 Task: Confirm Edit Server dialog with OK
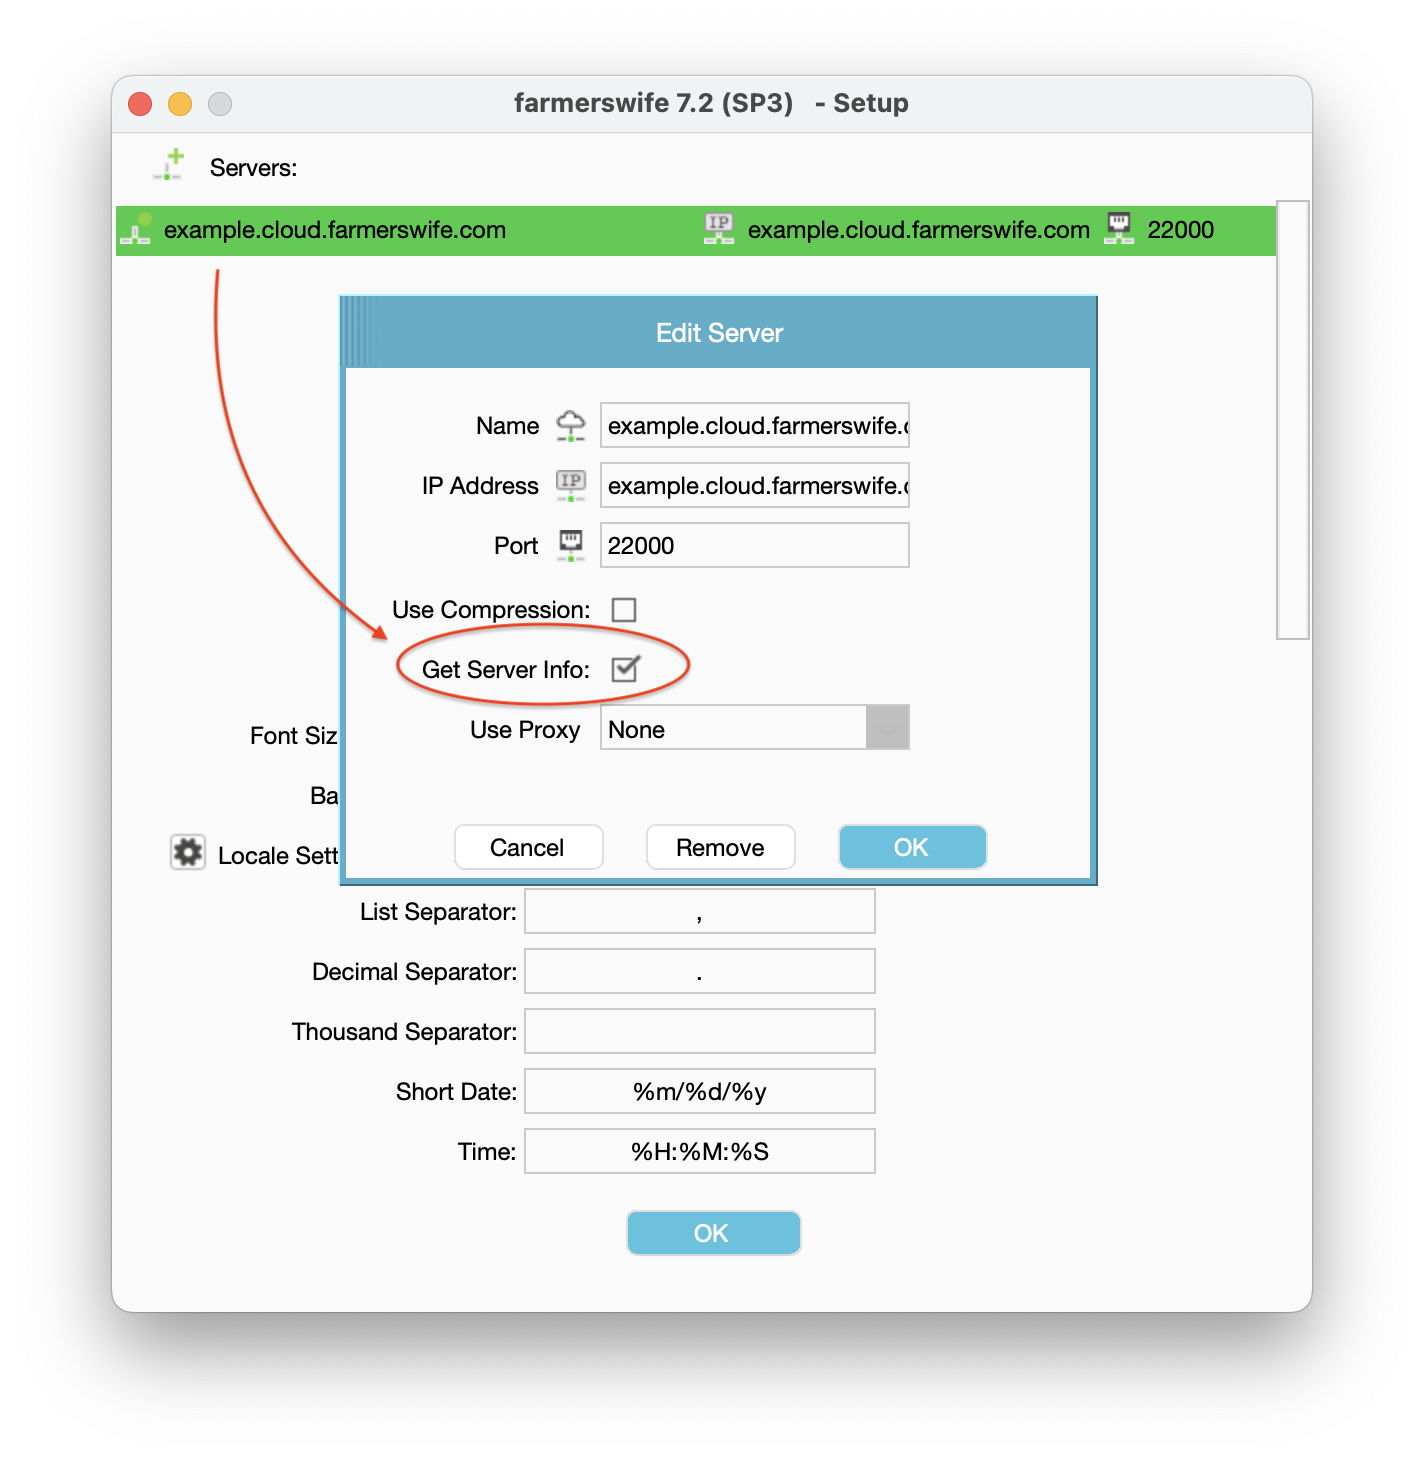pos(912,847)
